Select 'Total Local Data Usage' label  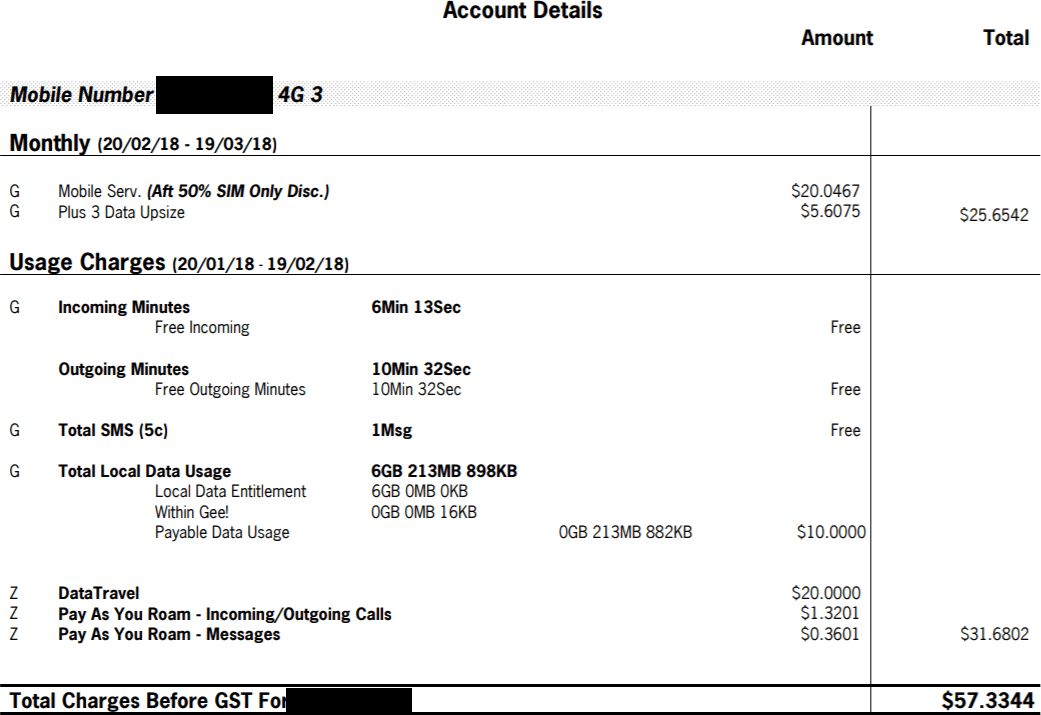coord(145,471)
